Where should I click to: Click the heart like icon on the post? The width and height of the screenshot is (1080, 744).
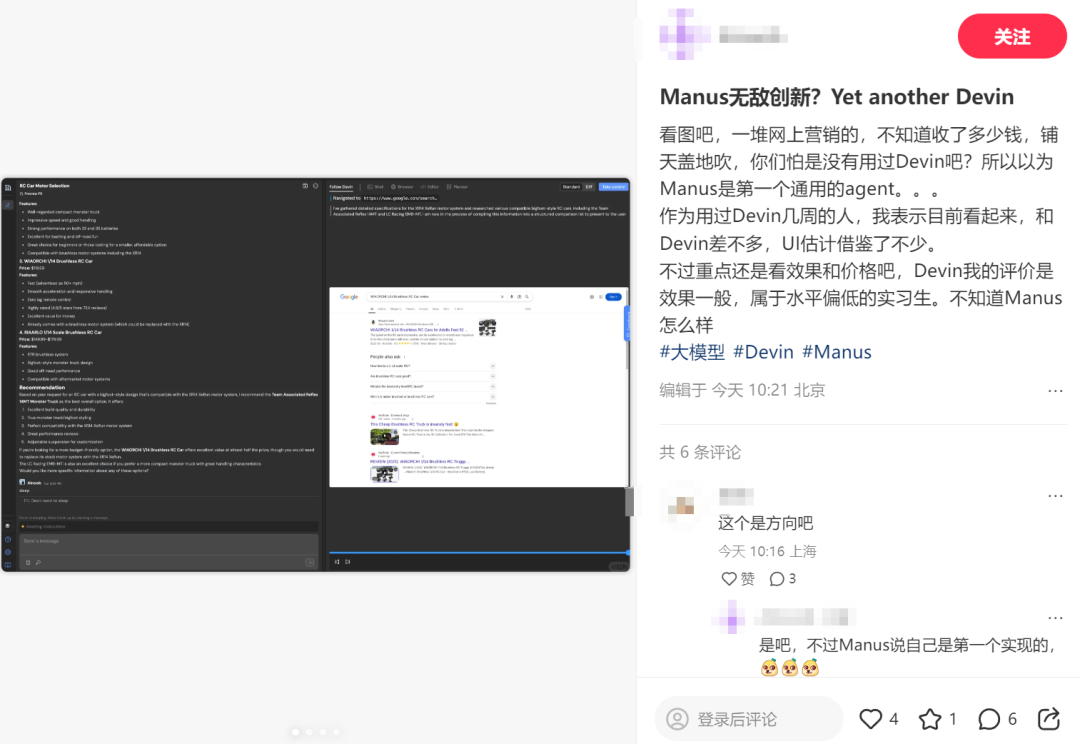(871, 718)
